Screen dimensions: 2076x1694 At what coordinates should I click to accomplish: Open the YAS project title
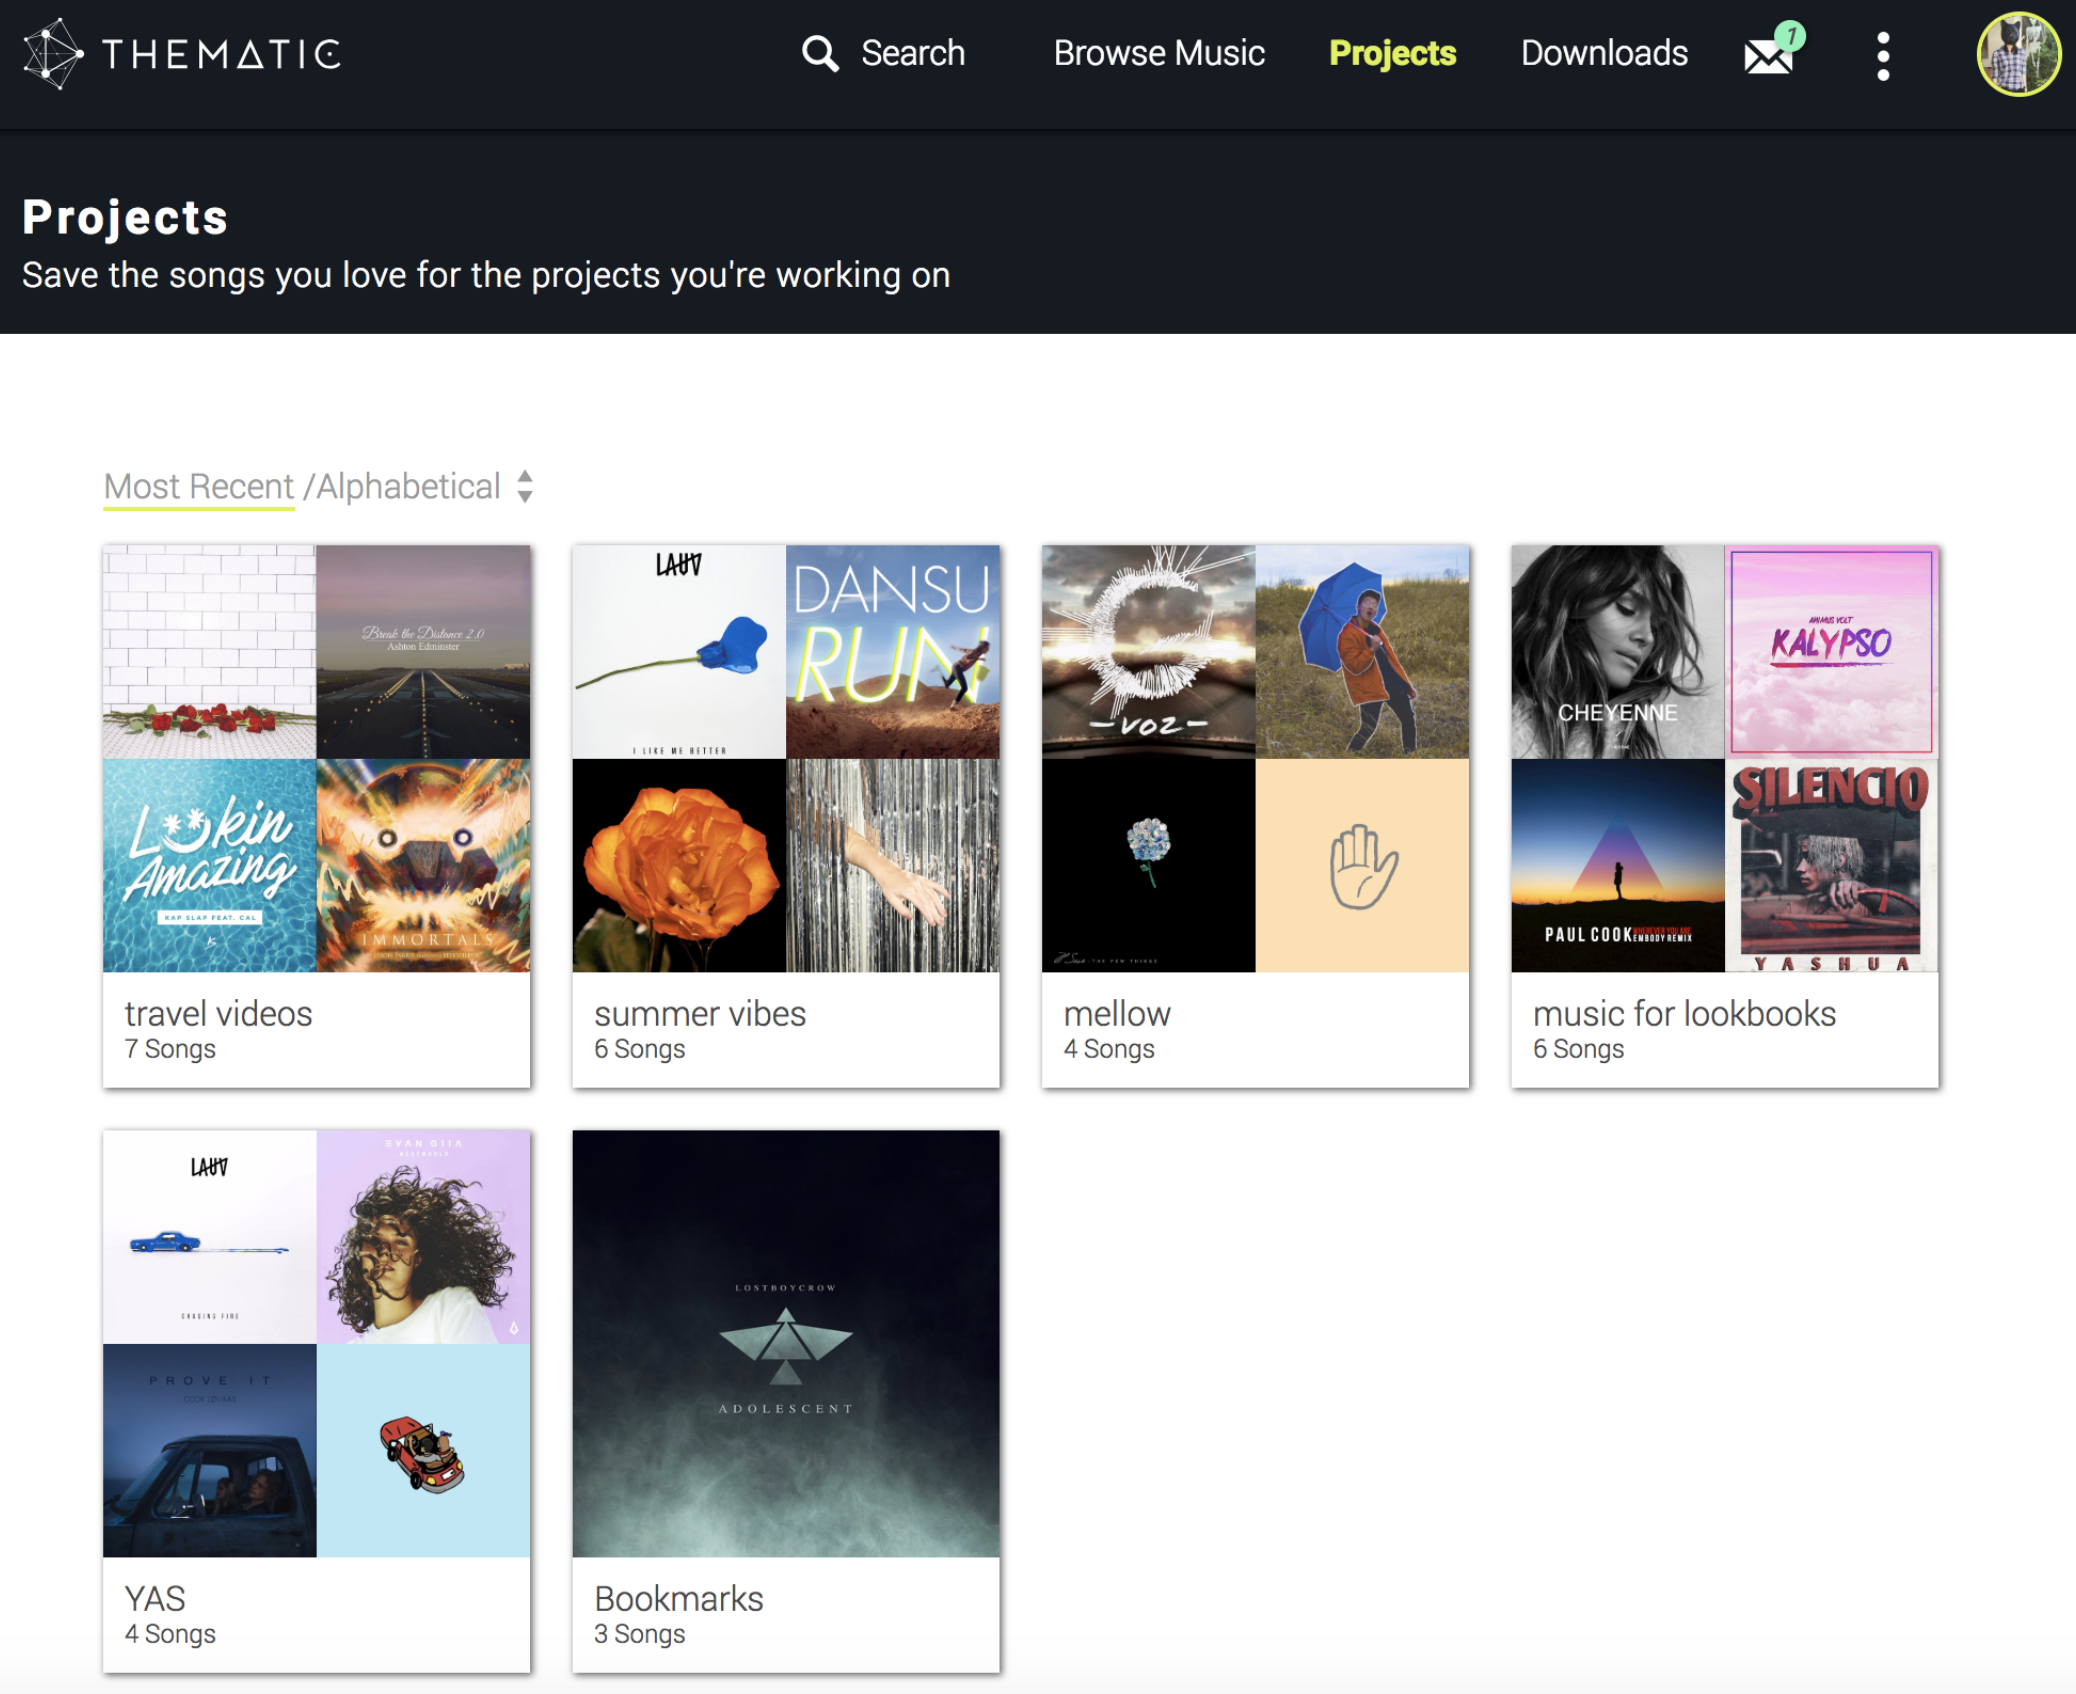point(155,1599)
